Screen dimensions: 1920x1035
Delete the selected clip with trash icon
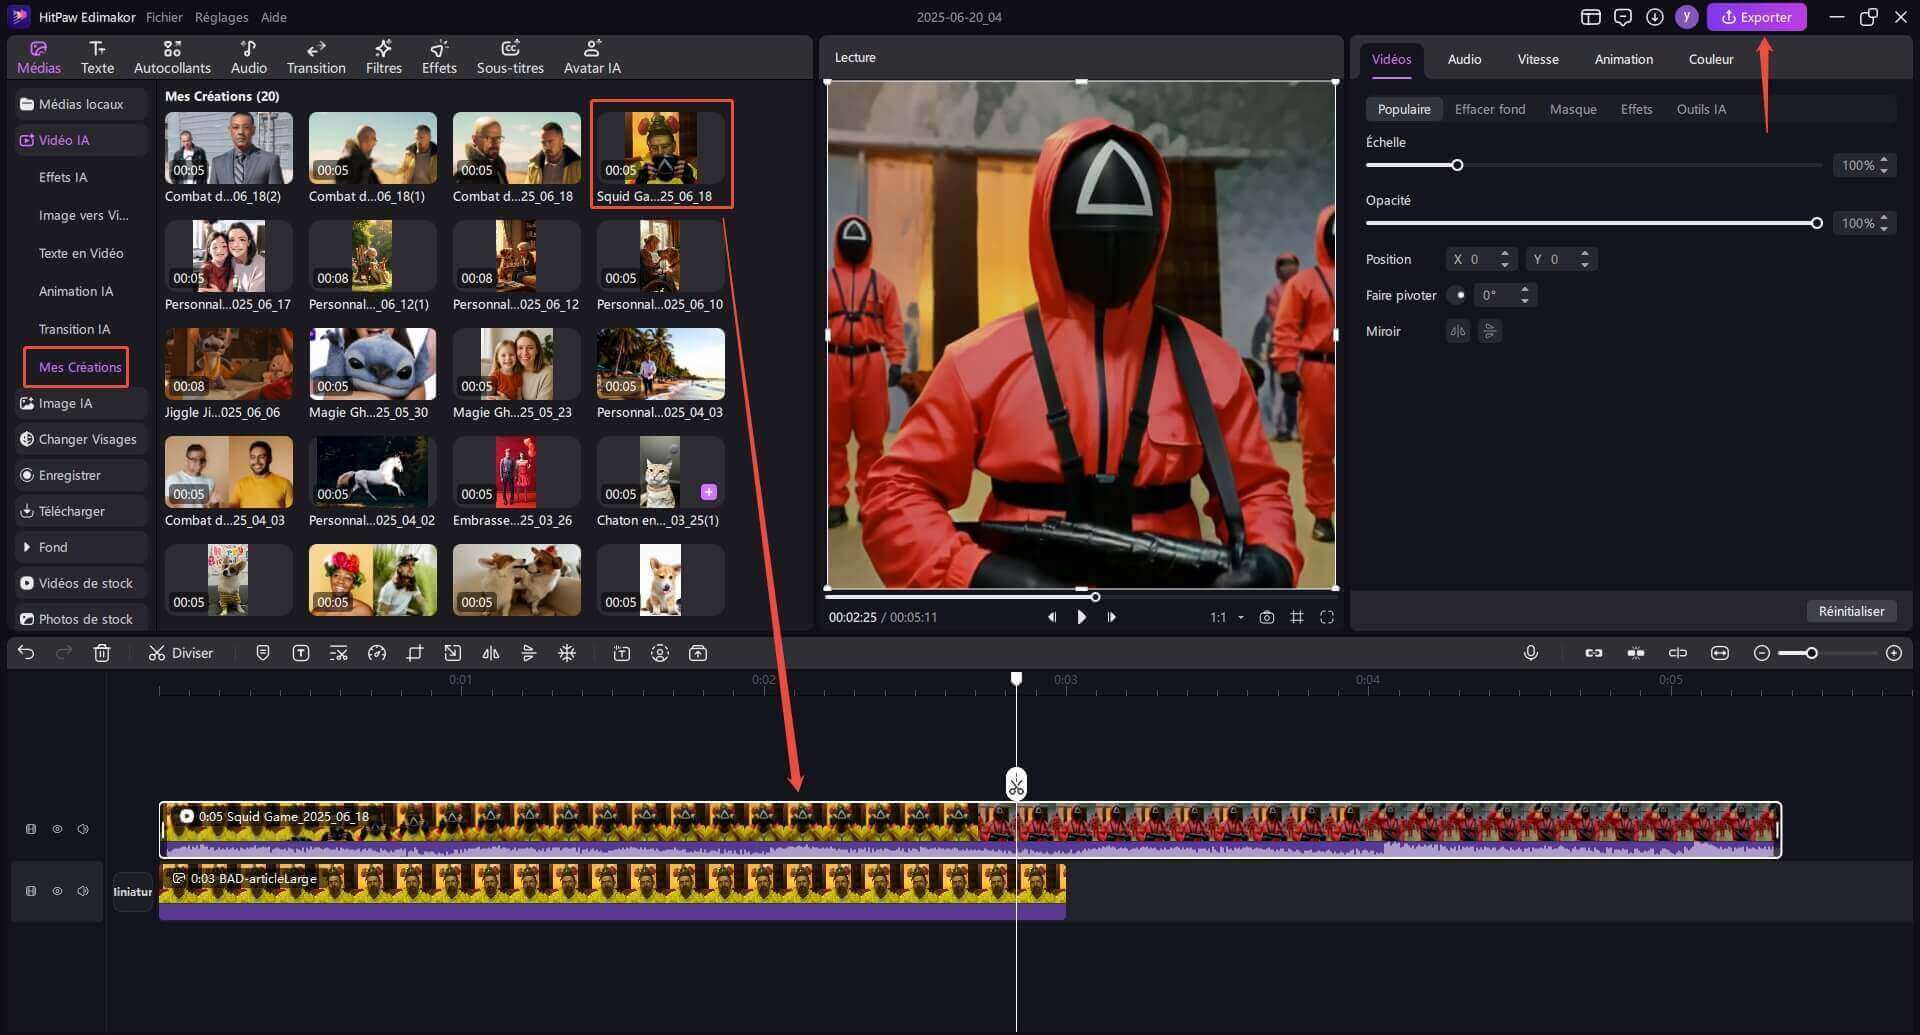pos(102,653)
